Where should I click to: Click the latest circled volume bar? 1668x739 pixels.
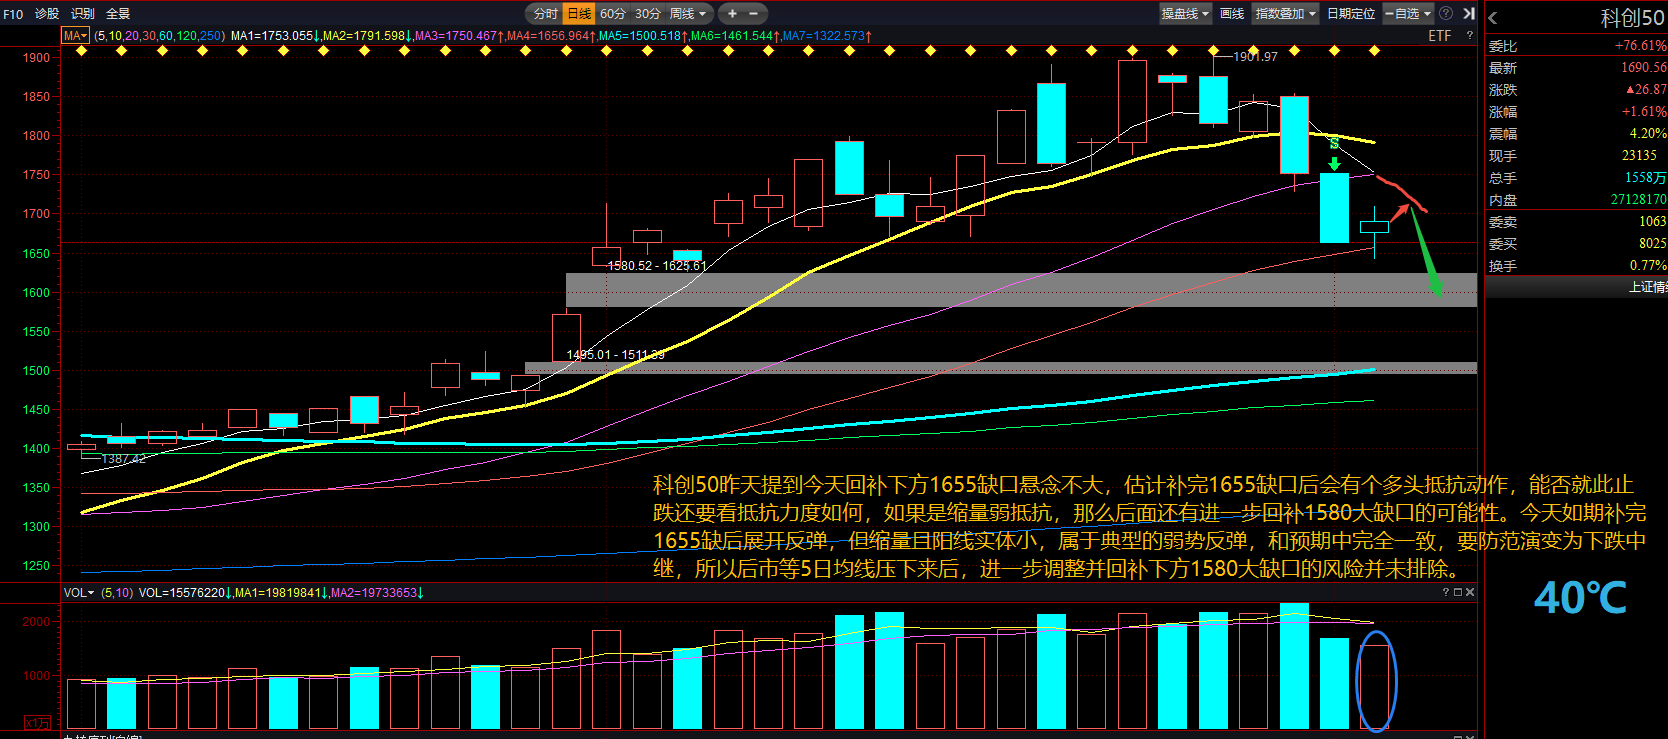[x=1375, y=687]
